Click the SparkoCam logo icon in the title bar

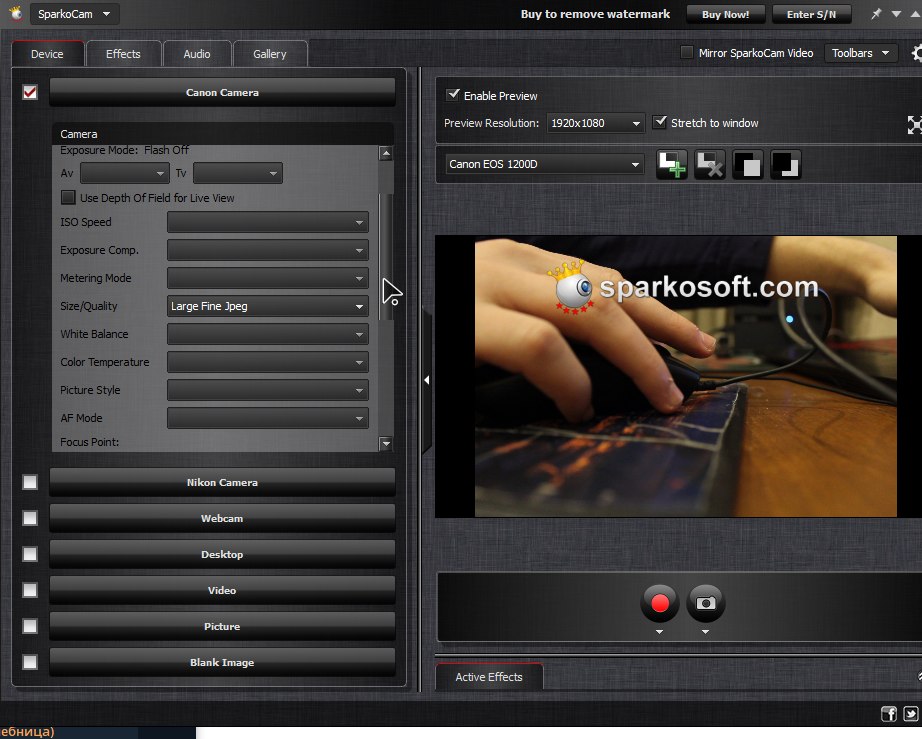(16, 14)
